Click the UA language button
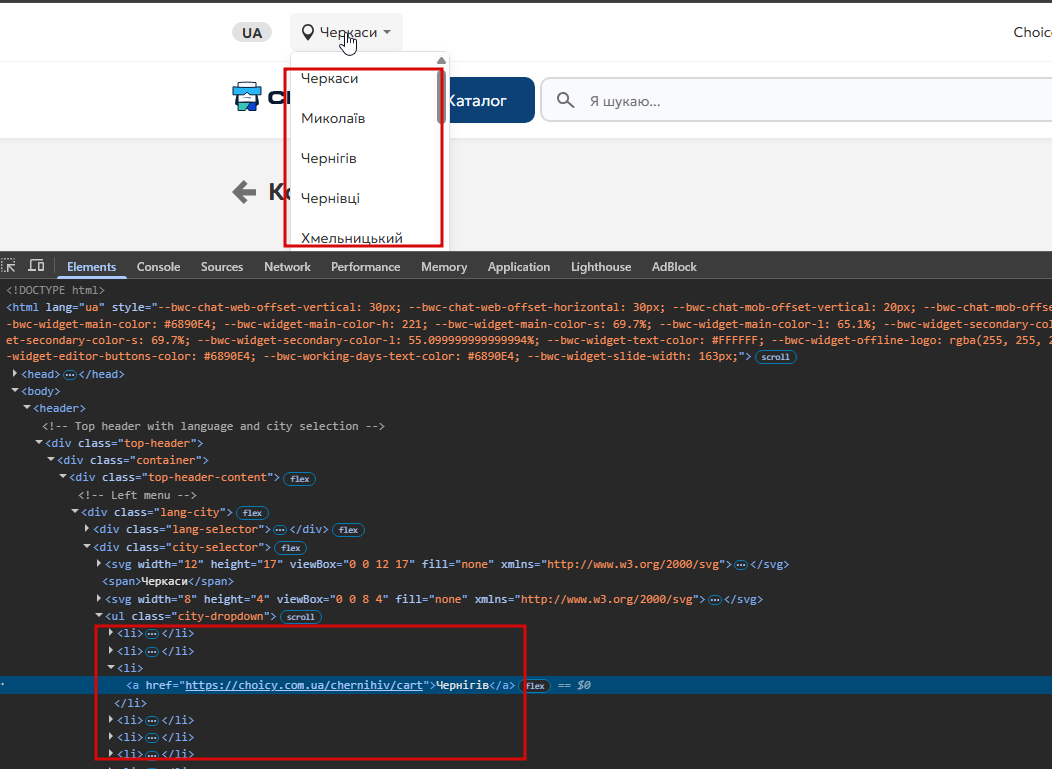1052x769 pixels. tap(252, 32)
